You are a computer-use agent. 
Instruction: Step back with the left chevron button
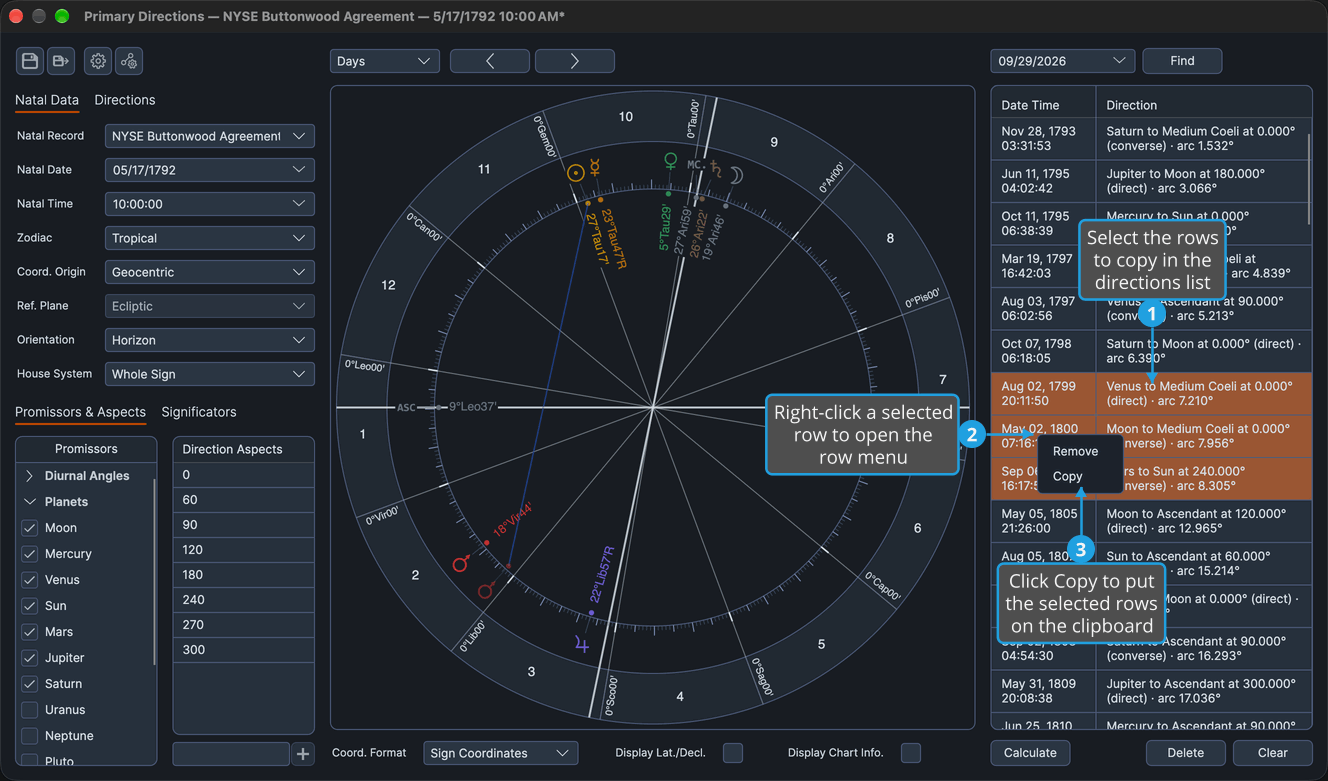click(x=490, y=61)
